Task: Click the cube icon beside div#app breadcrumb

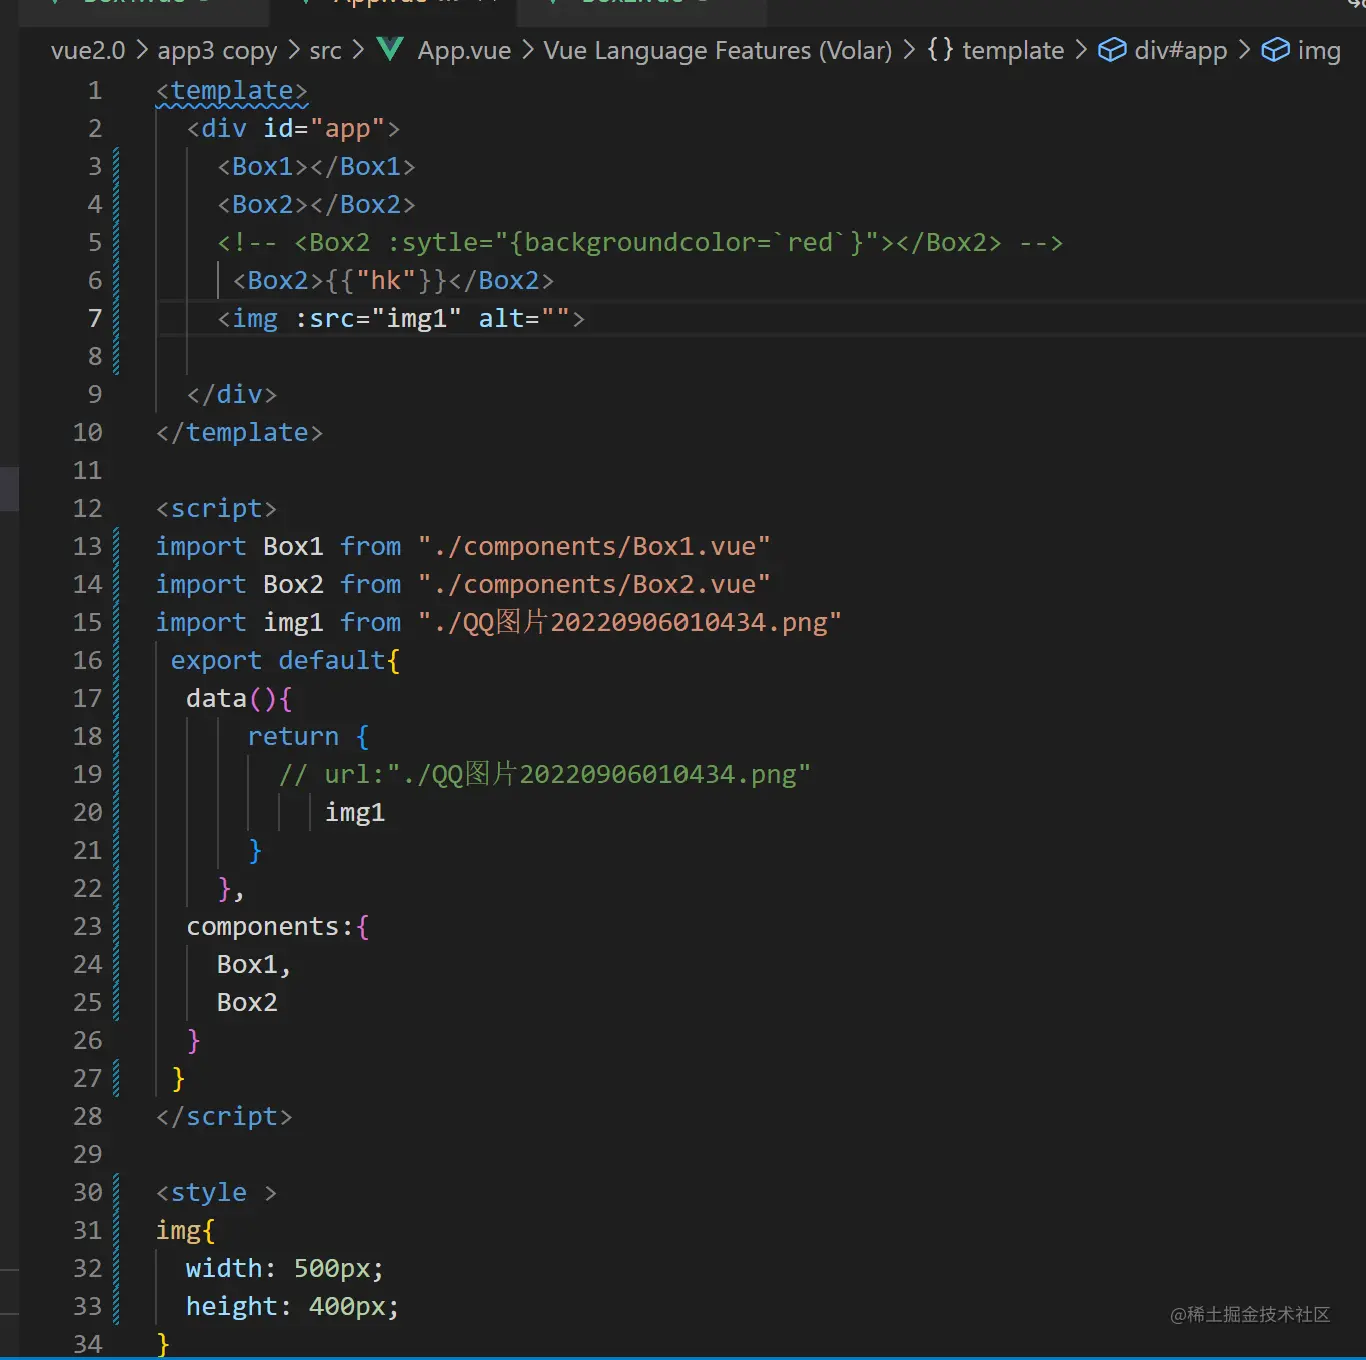Action: coord(1112,50)
